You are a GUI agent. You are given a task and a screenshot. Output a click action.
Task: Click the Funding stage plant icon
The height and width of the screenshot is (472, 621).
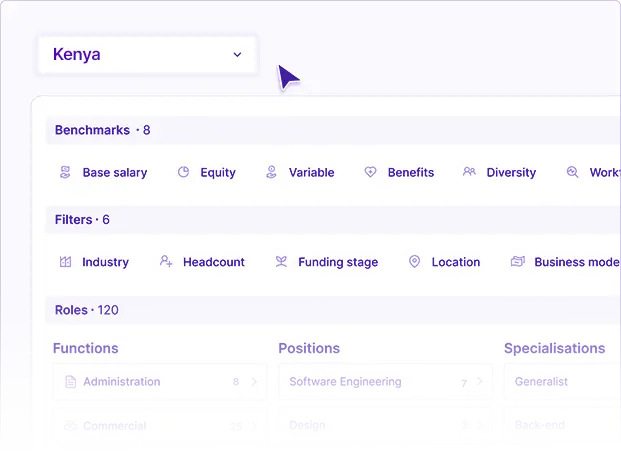point(281,262)
